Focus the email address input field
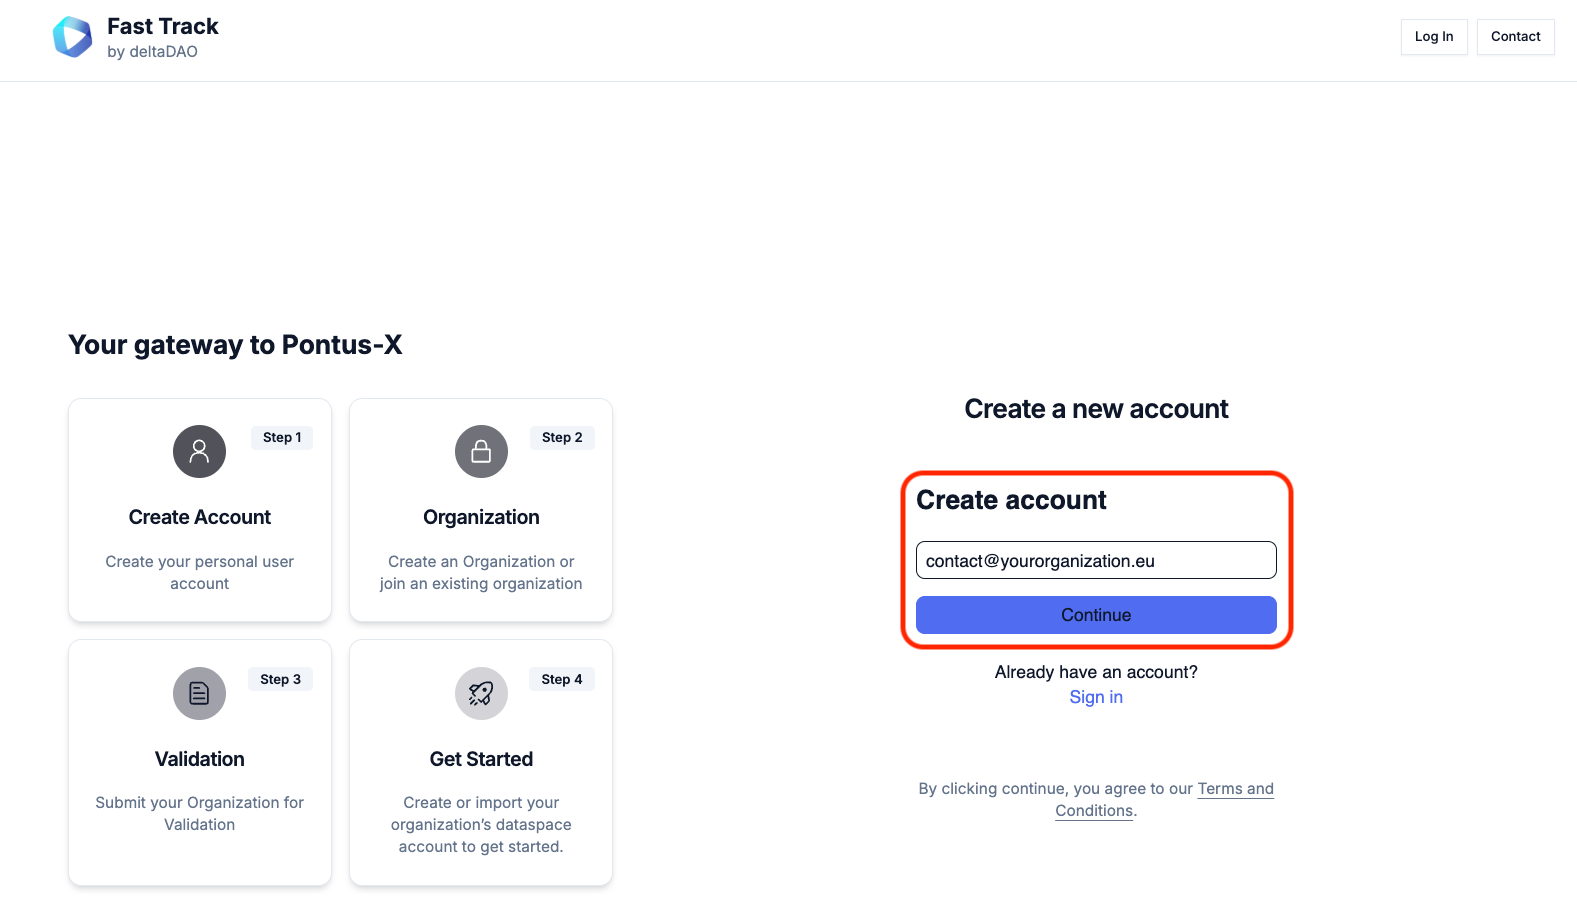The width and height of the screenshot is (1577, 923). (1096, 561)
